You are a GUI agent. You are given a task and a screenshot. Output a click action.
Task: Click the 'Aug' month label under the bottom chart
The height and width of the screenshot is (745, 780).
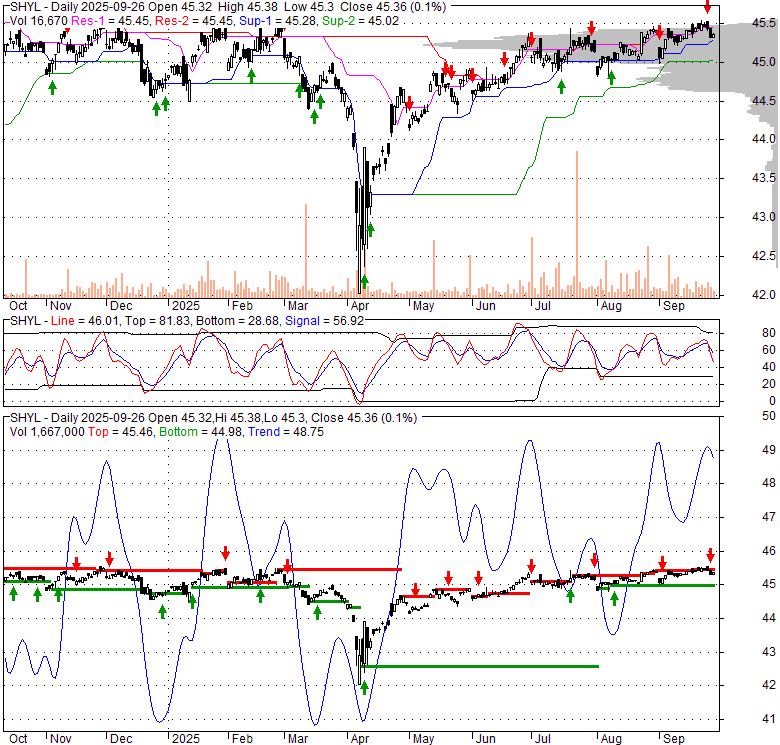[611, 739]
